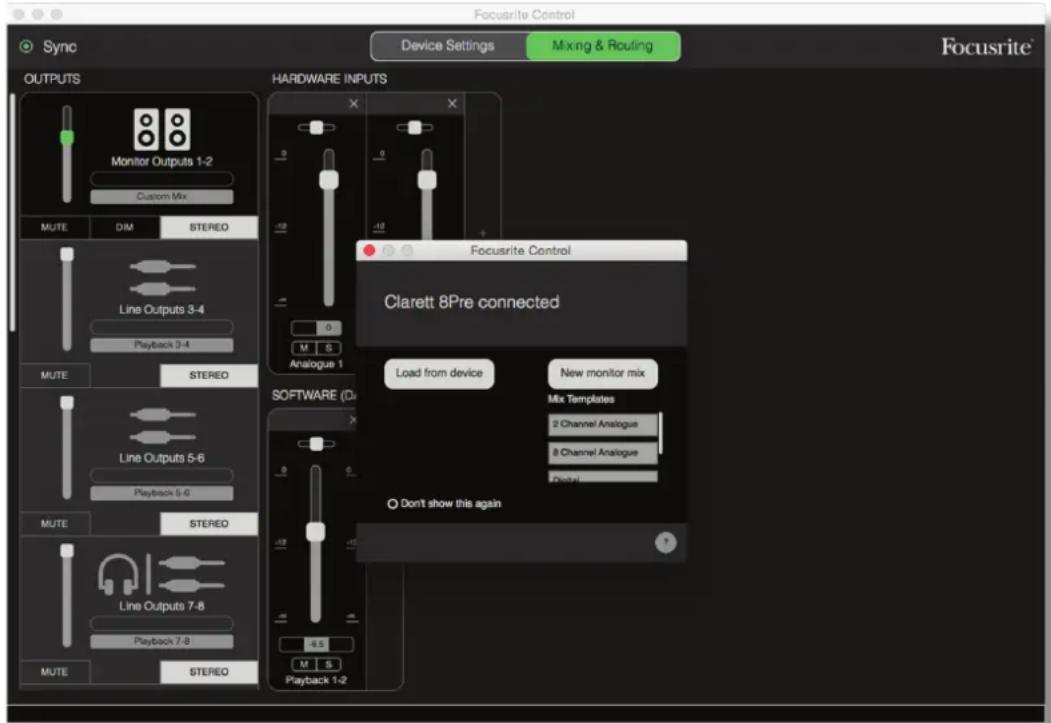Click the Monitor Outputs 1-2 volume fader
Image resolution: width=1051 pixels, height=723 pixels.
click(x=67, y=137)
